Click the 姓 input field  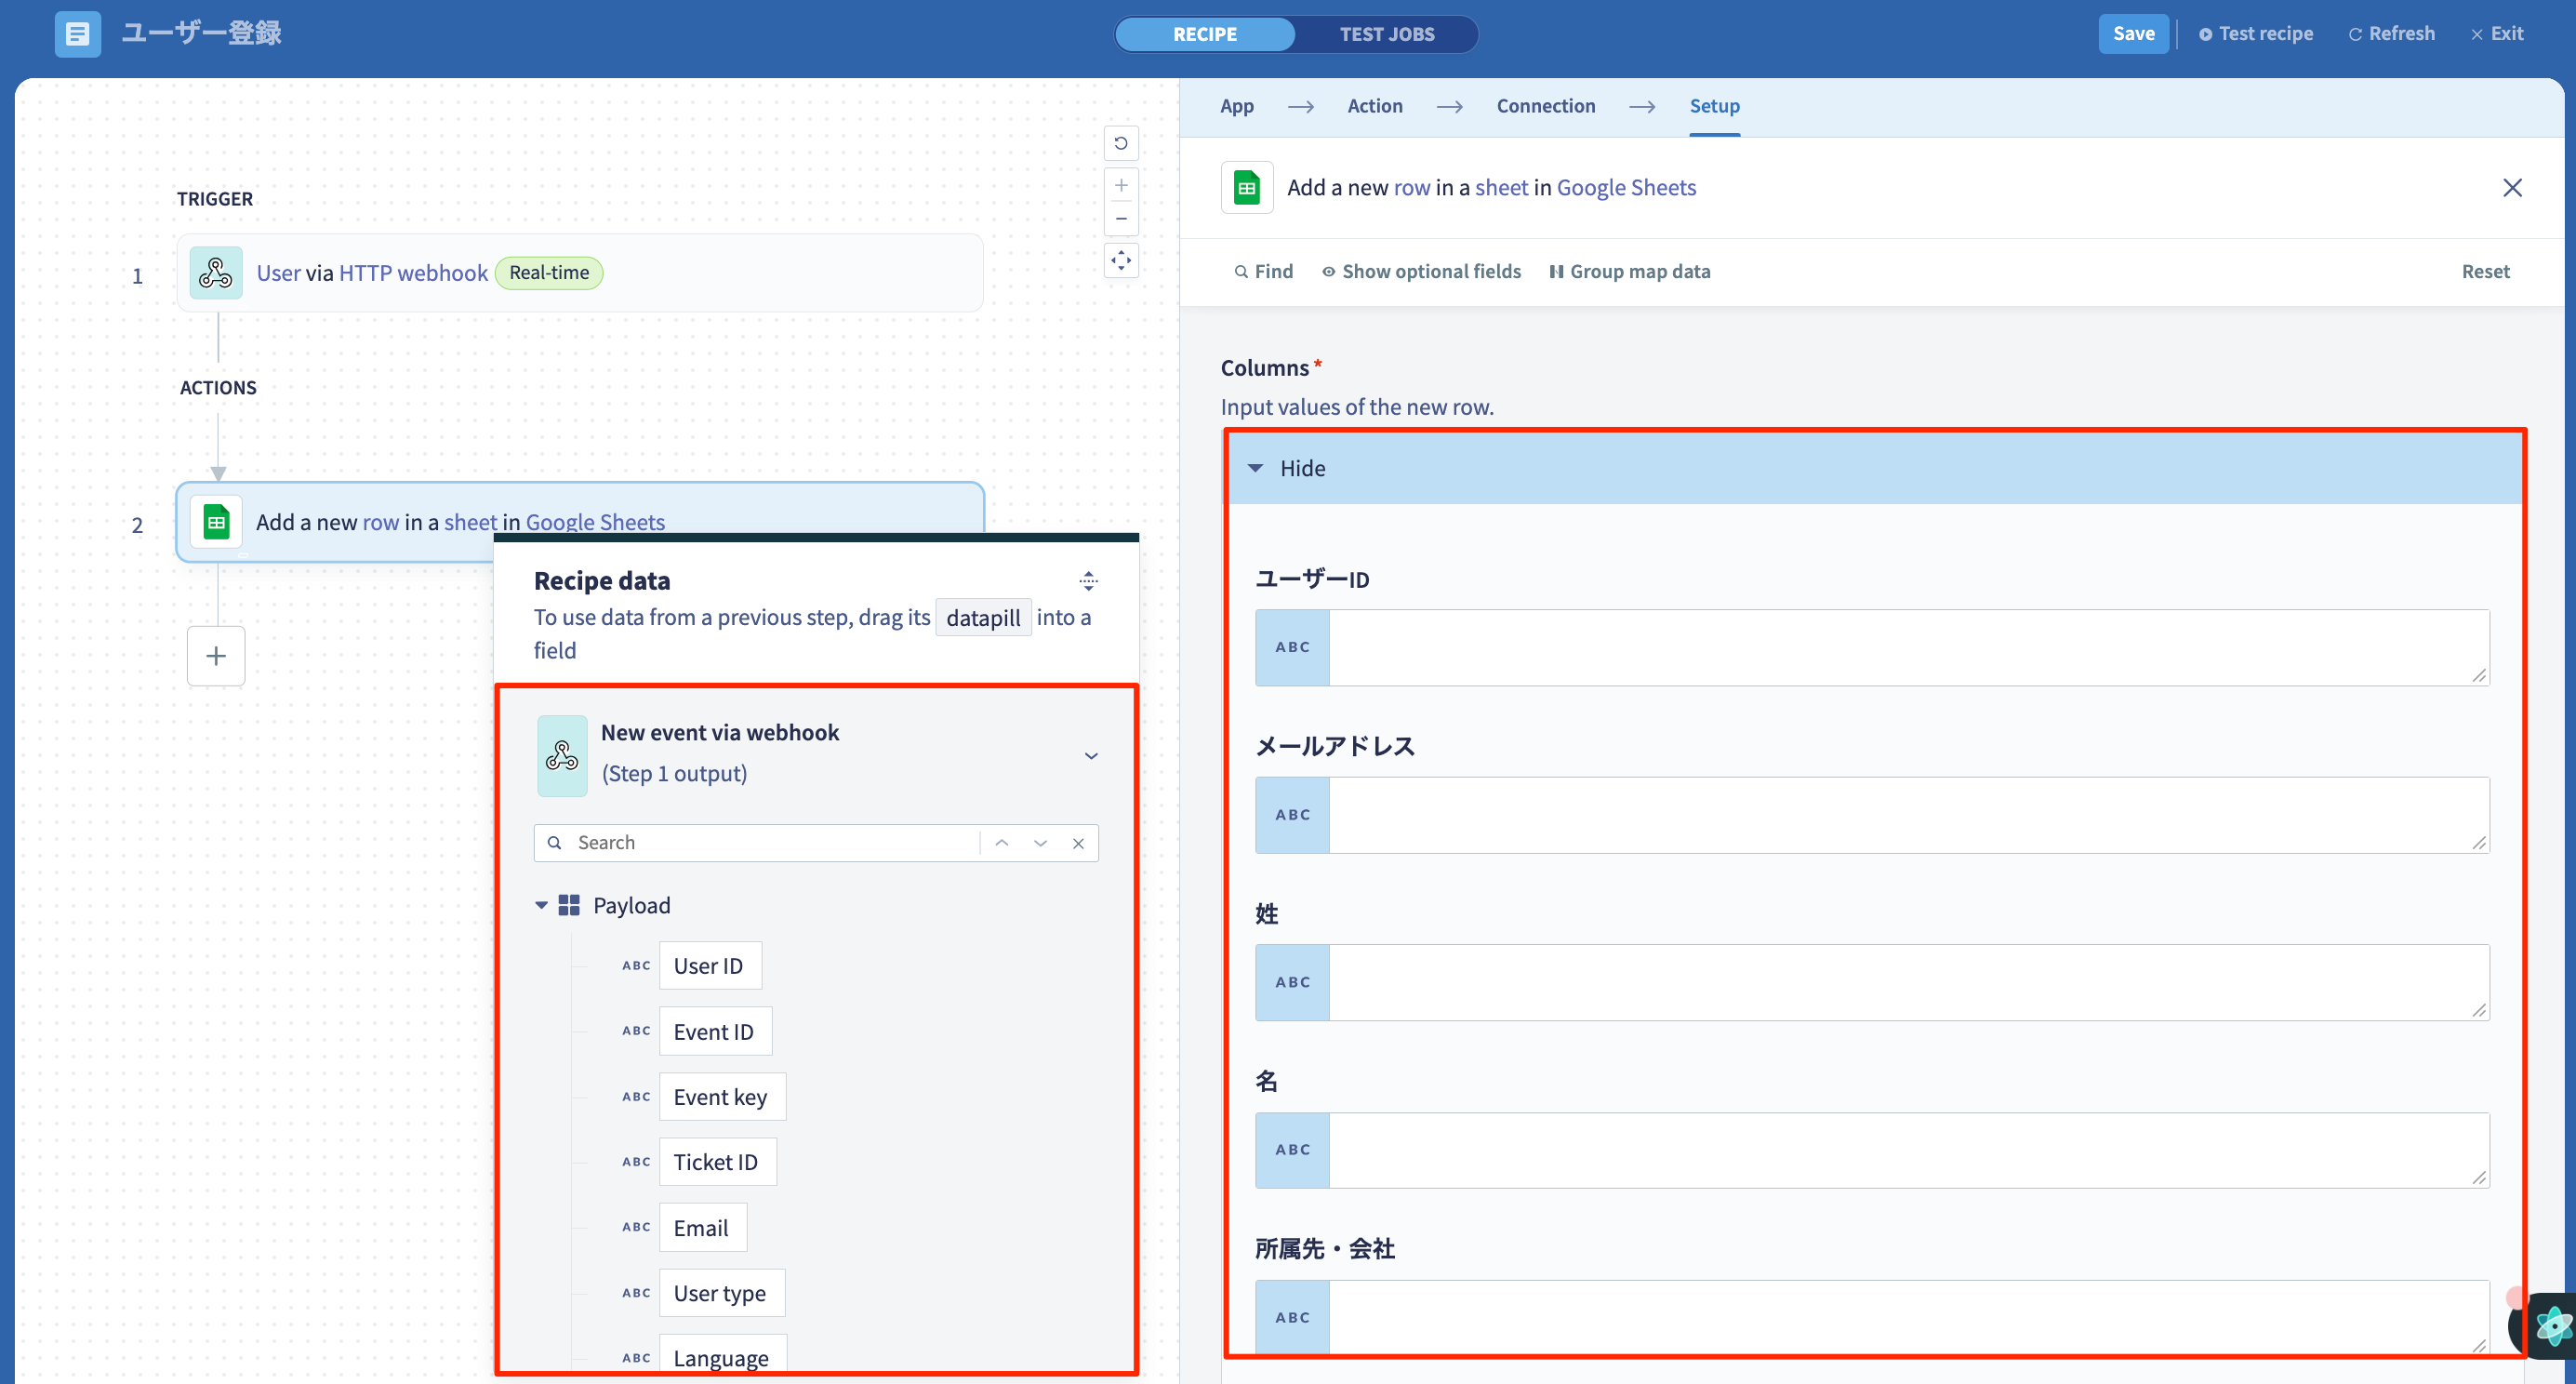pos(1908,983)
